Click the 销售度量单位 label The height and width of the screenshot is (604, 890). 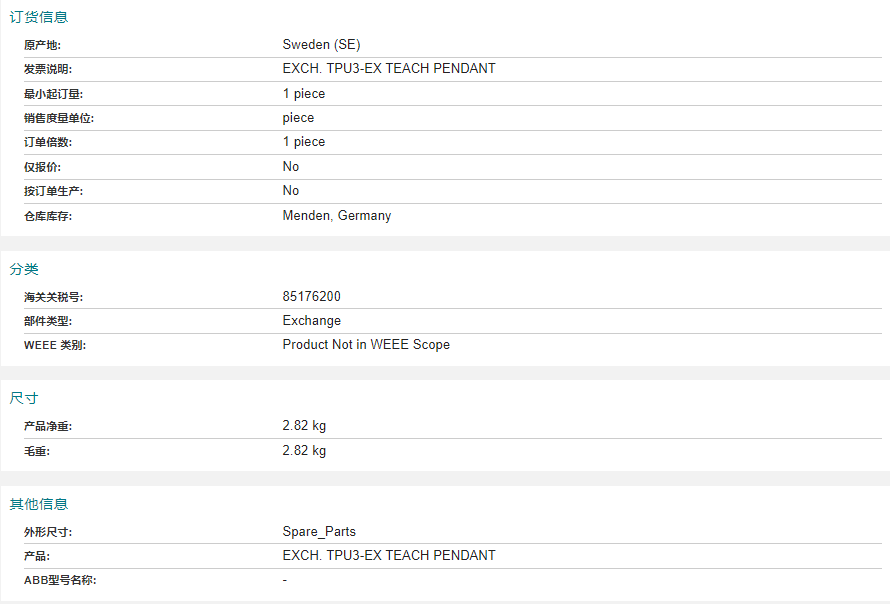coord(59,118)
